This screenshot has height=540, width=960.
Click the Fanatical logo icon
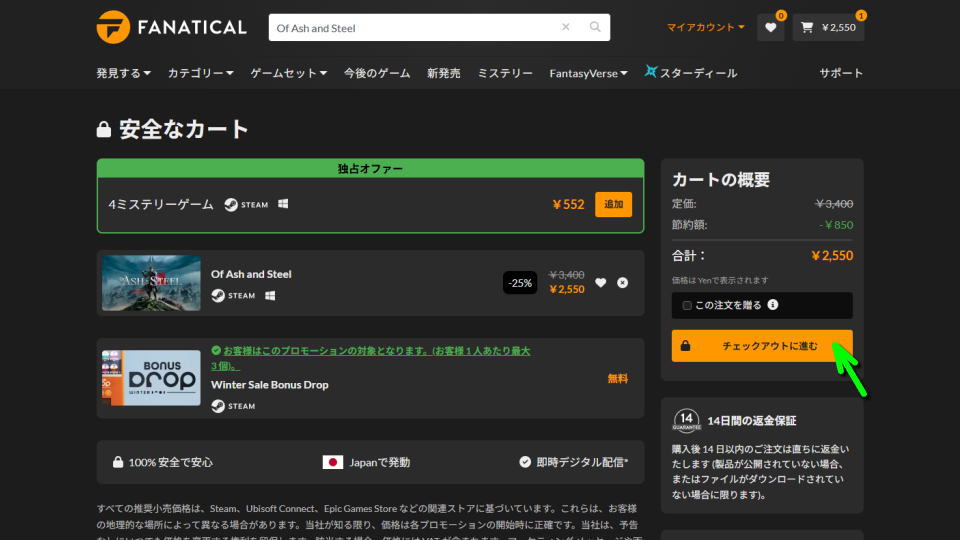click(113, 27)
